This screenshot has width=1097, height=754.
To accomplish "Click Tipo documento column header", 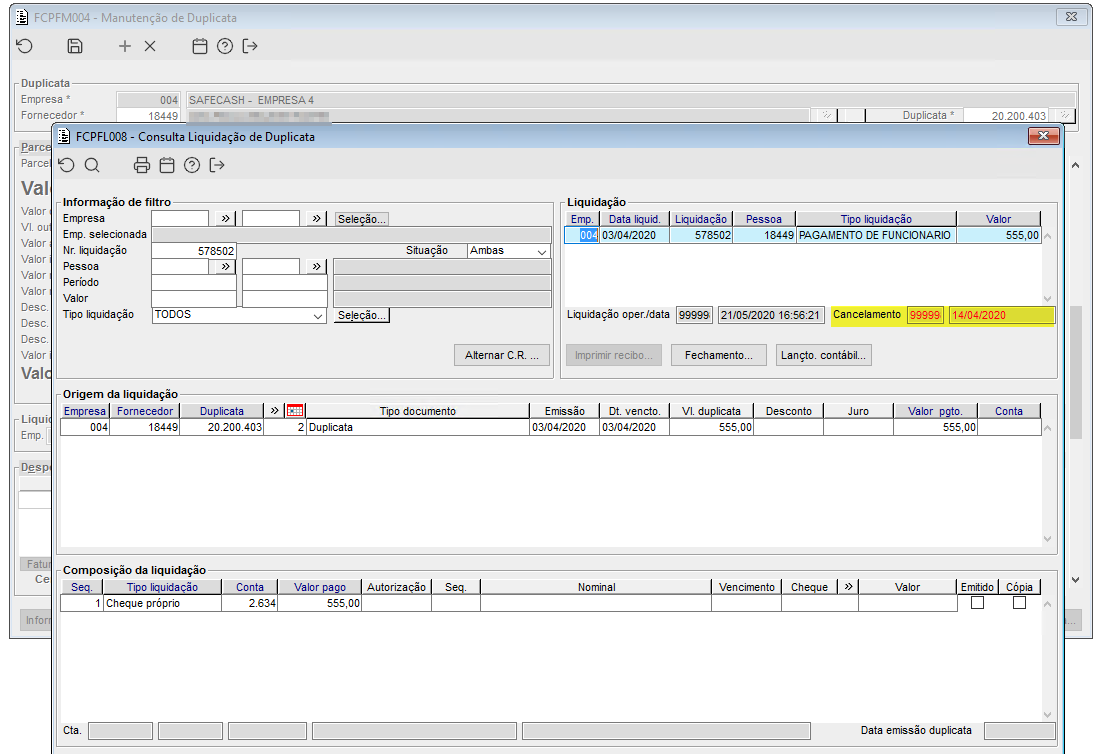I will (418, 411).
